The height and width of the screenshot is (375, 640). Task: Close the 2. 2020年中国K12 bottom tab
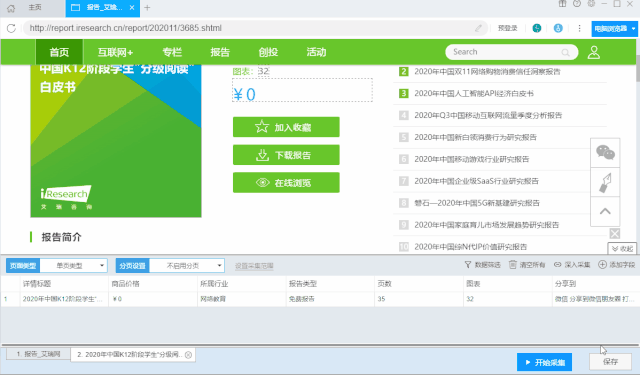point(188,355)
